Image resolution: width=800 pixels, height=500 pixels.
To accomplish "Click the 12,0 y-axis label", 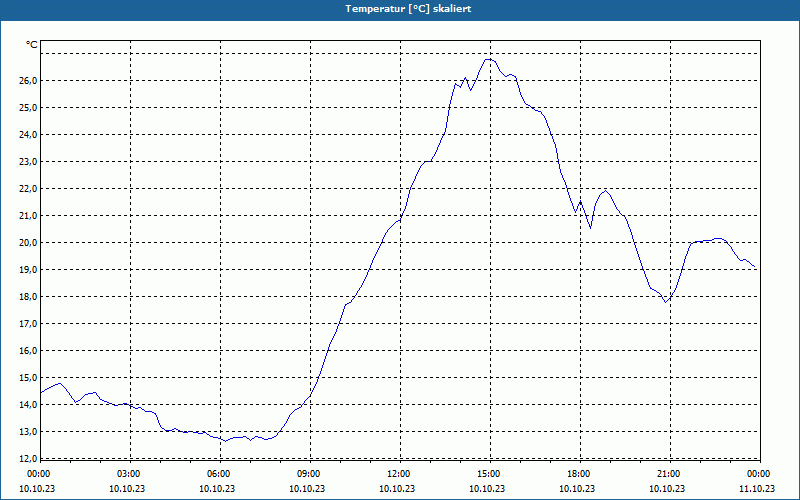I will [x=28, y=458].
